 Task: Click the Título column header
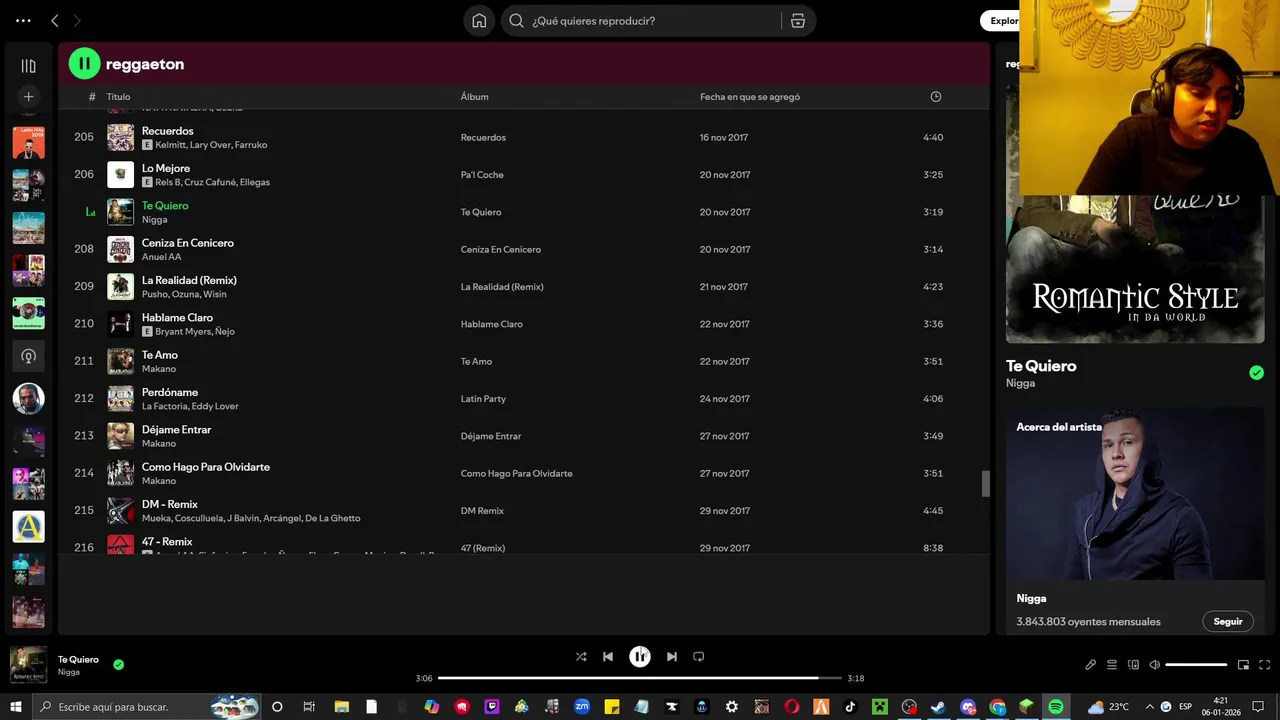[118, 97]
